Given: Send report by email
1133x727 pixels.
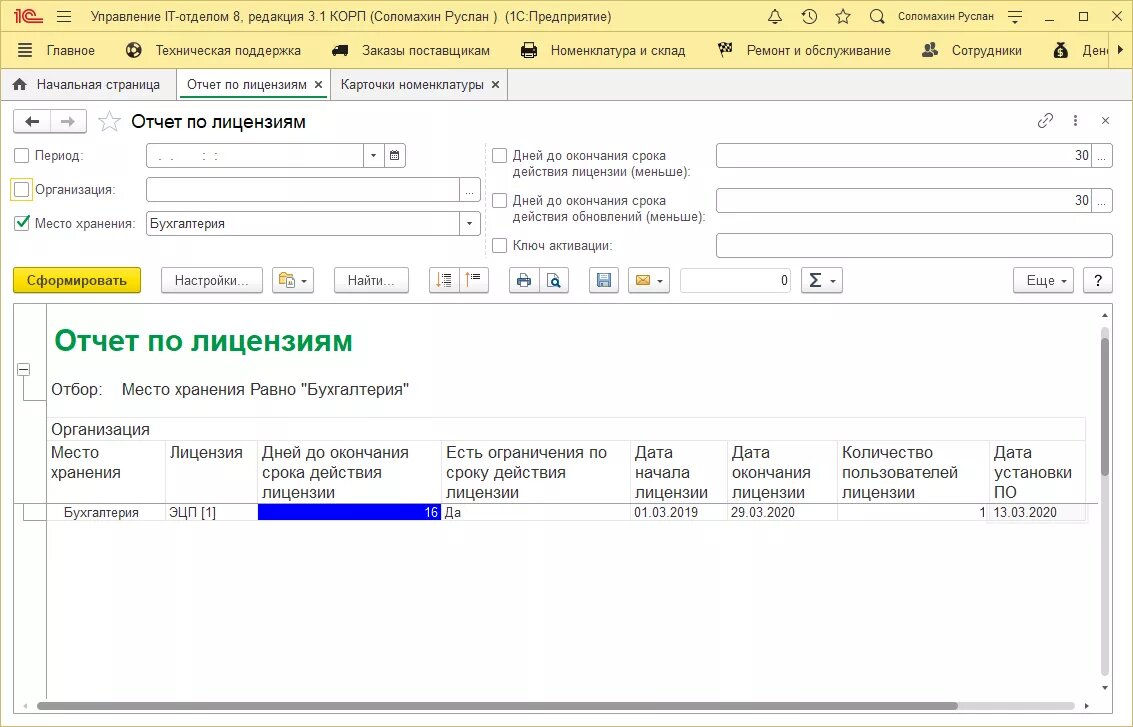Looking at the screenshot, I should coord(648,280).
